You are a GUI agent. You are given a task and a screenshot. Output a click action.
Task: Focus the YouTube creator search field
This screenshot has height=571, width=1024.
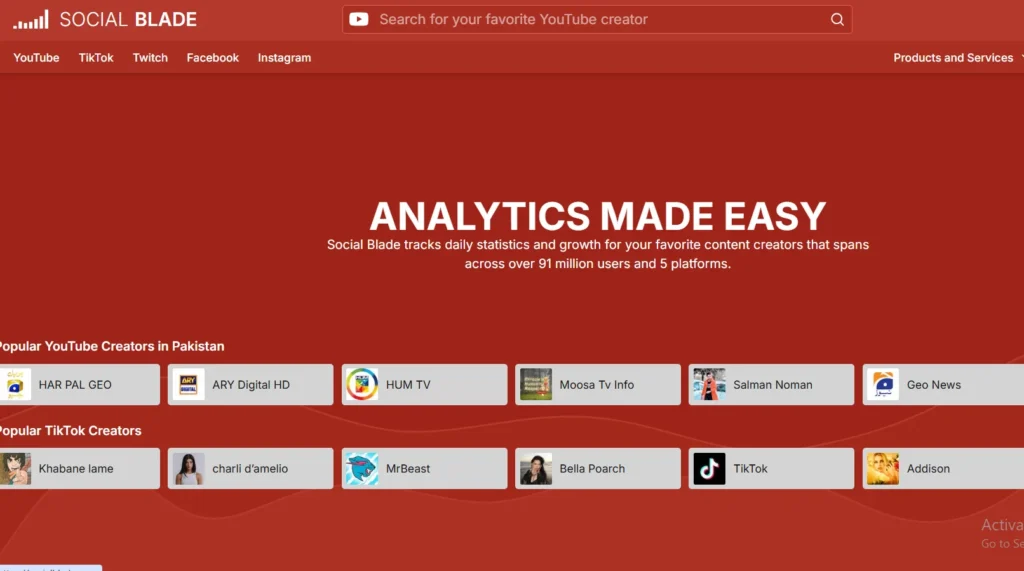(x=597, y=20)
